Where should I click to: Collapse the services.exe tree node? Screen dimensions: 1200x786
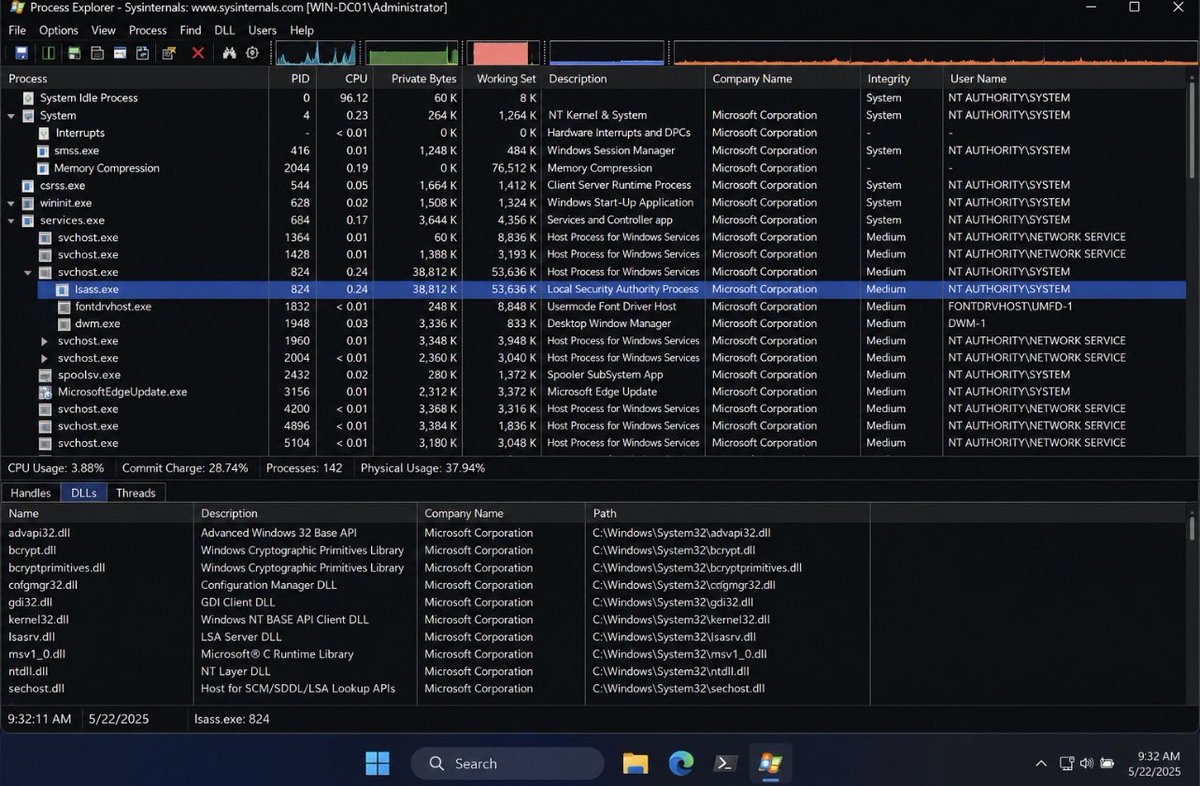(11, 220)
